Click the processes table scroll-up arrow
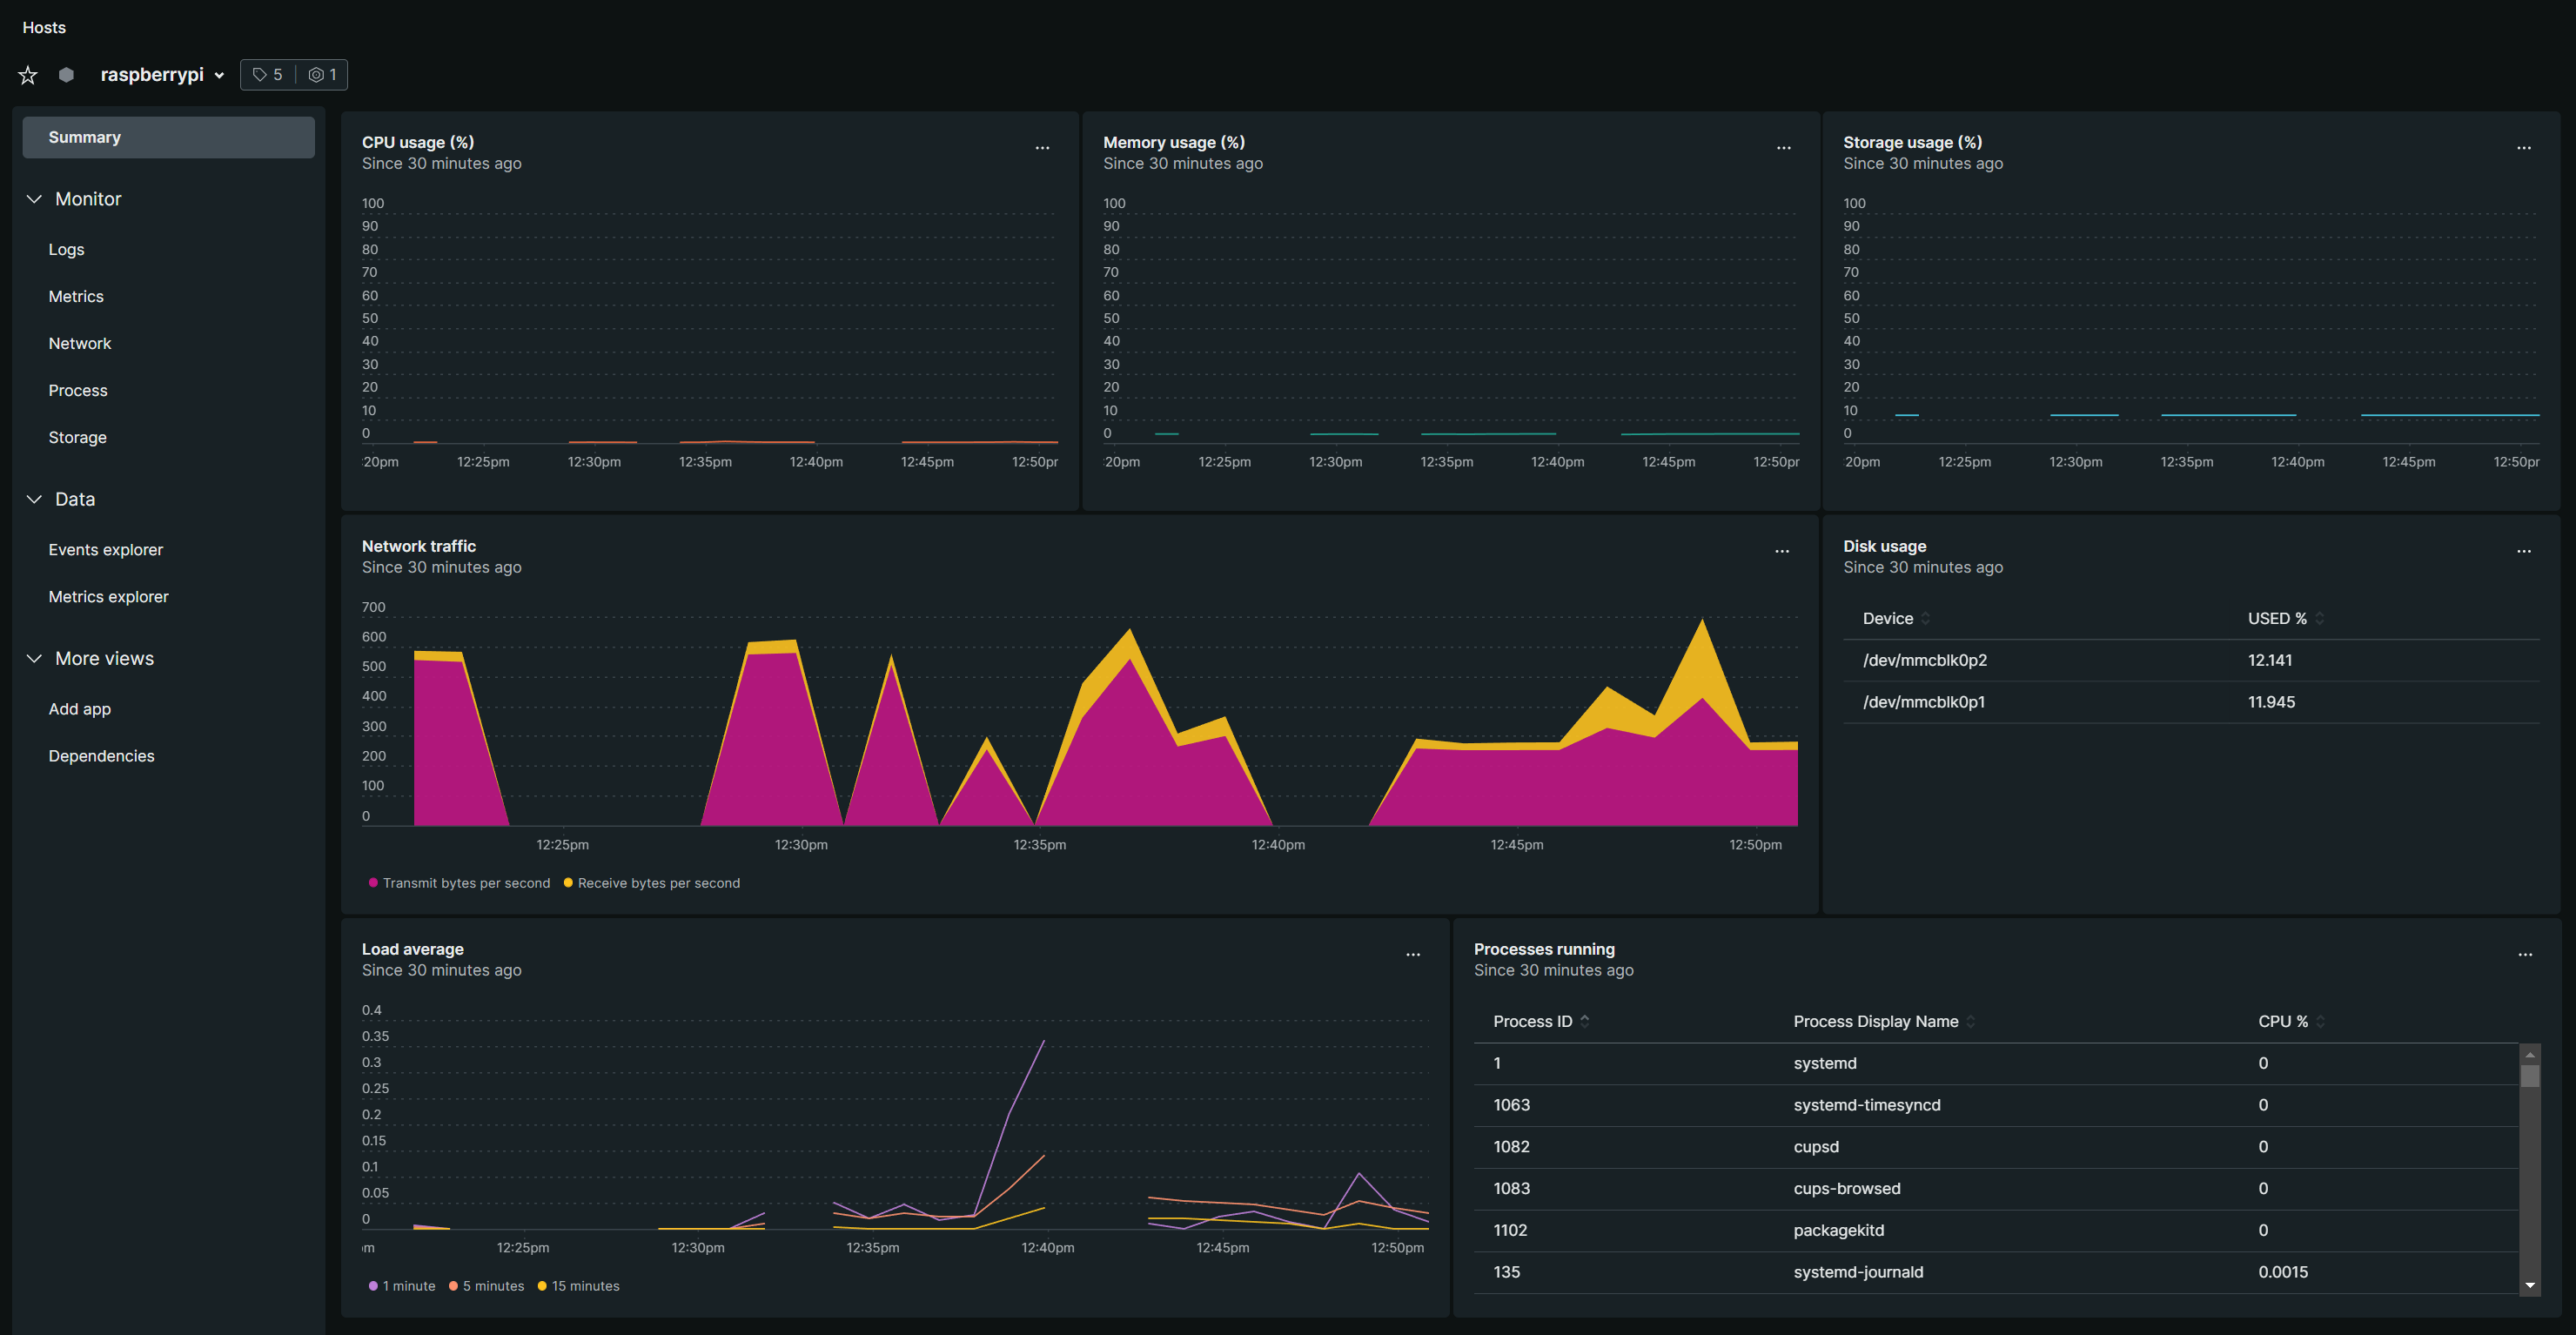 2530,1054
